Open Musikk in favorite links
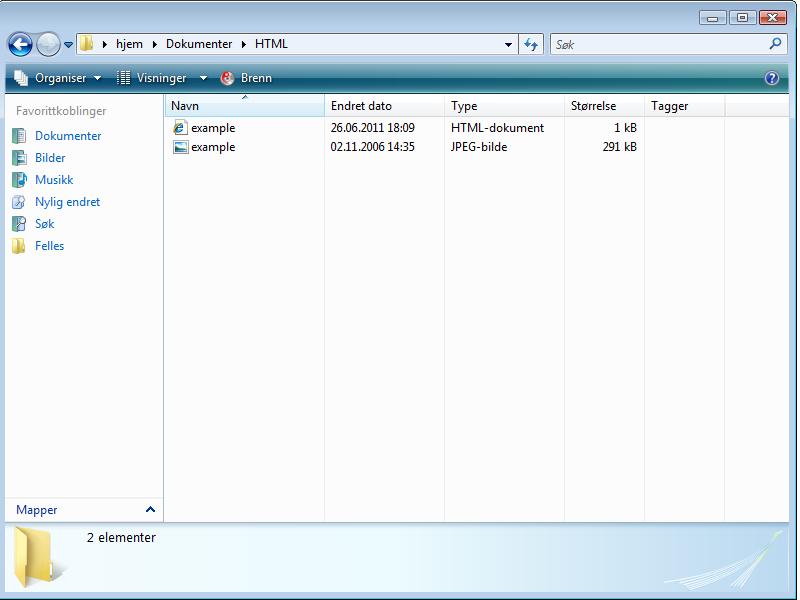This screenshot has width=800, height=600. [54, 180]
